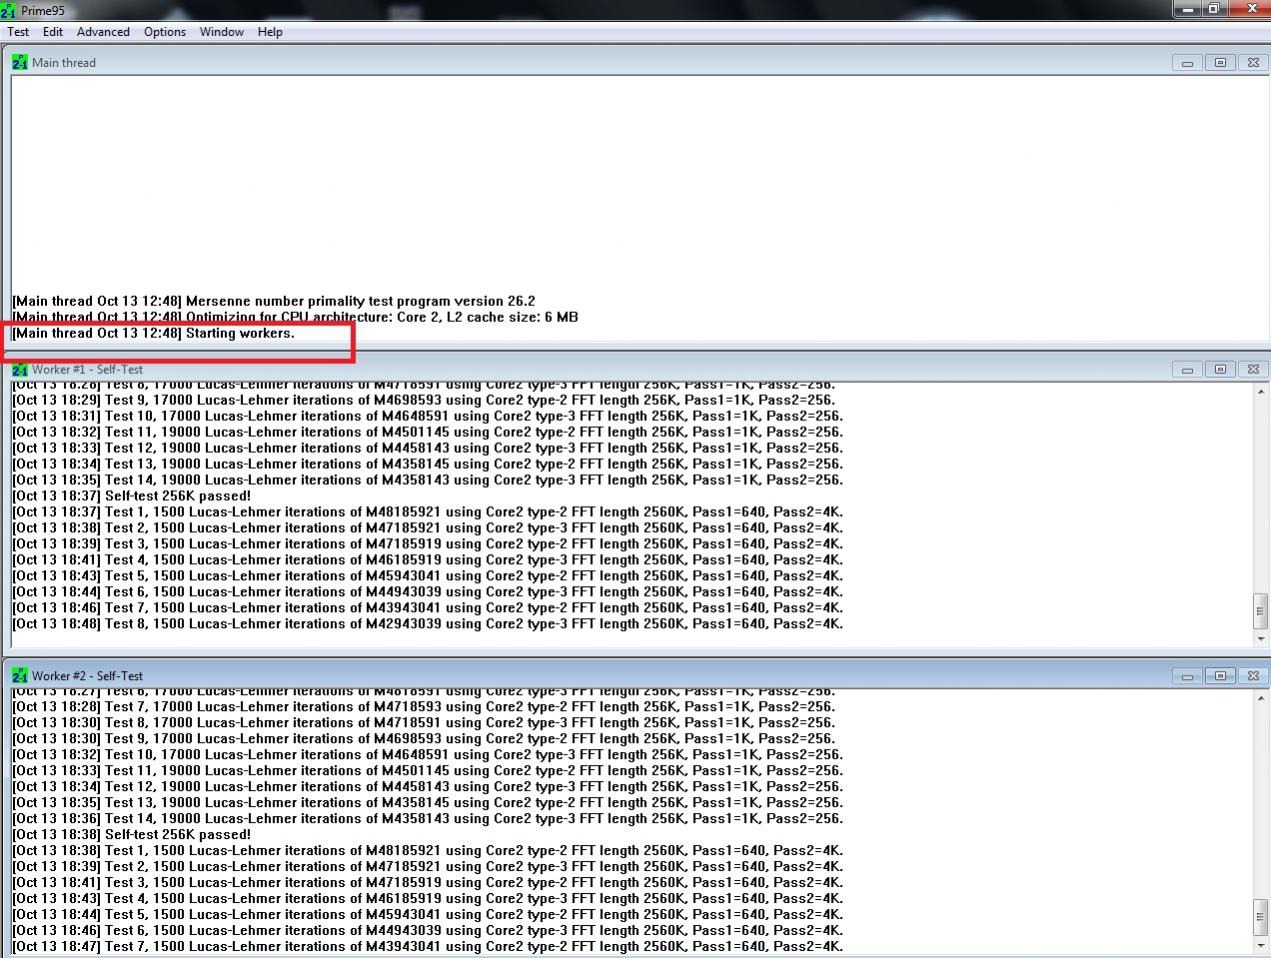The image size is (1271, 958).
Task: Click the Worker #1 - Self-Test title
Action: click(87, 369)
